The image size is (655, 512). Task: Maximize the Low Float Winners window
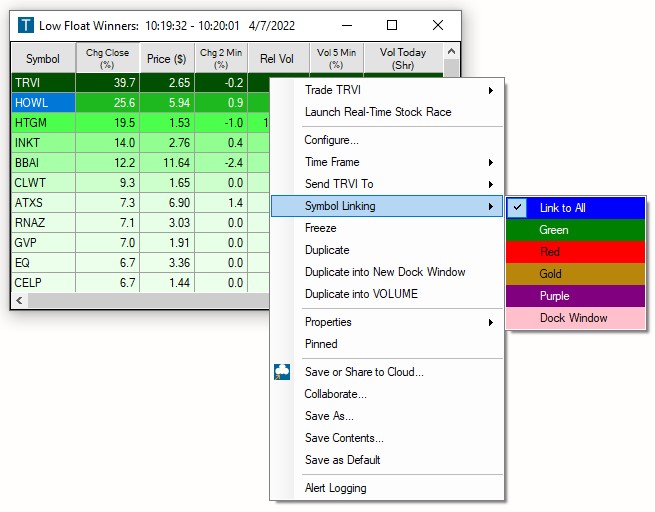pyautogui.click(x=392, y=25)
